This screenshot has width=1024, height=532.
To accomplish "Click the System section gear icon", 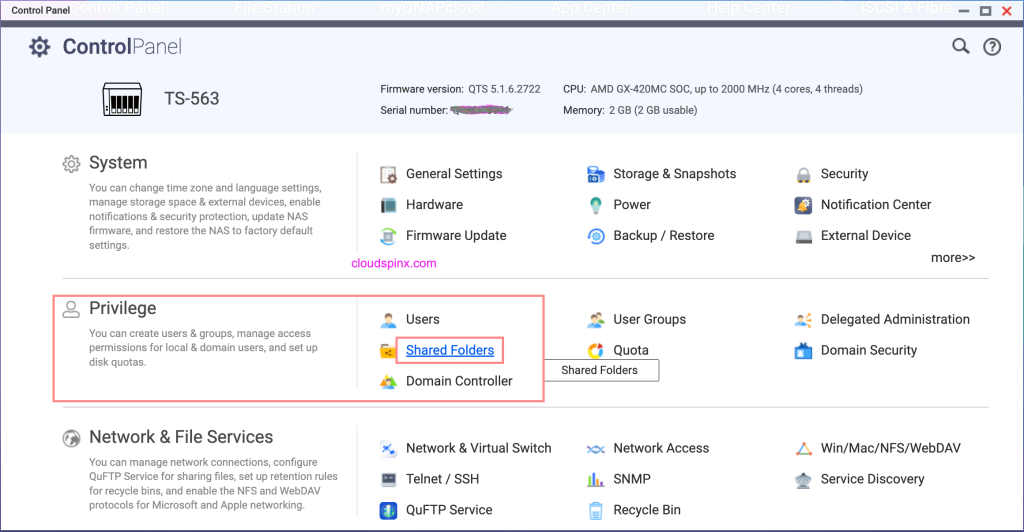I will [71, 164].
